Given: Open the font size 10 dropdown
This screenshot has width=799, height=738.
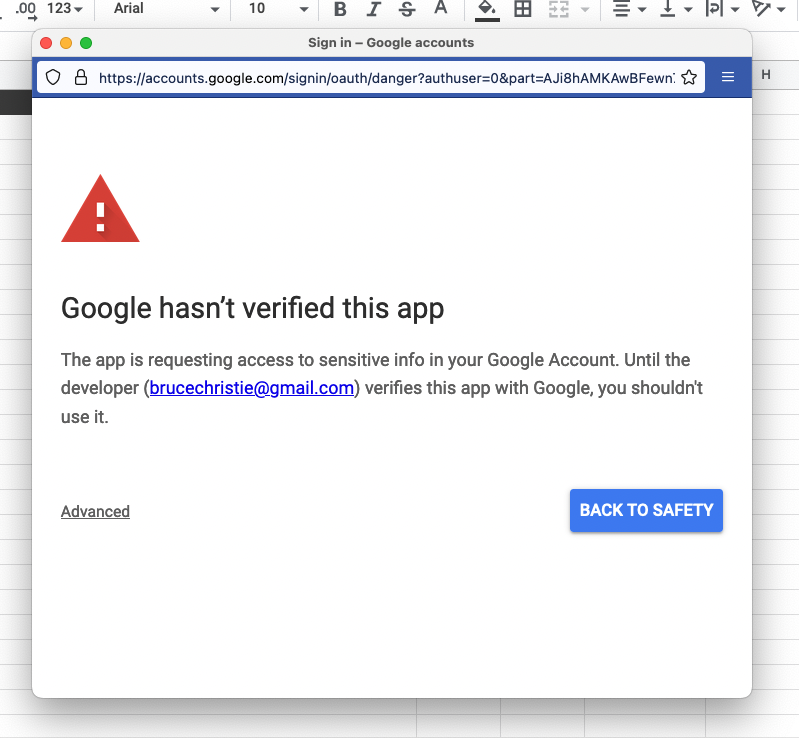Looking at the screenshot, I should [278, 9].
